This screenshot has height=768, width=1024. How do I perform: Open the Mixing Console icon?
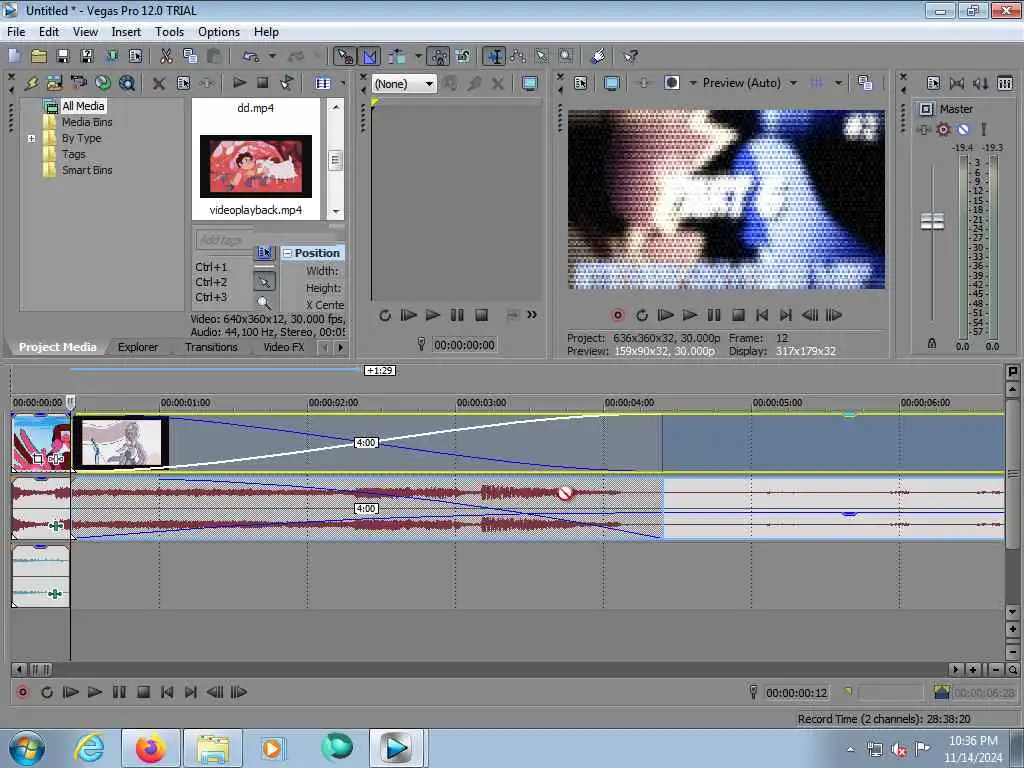point(1005,83)
